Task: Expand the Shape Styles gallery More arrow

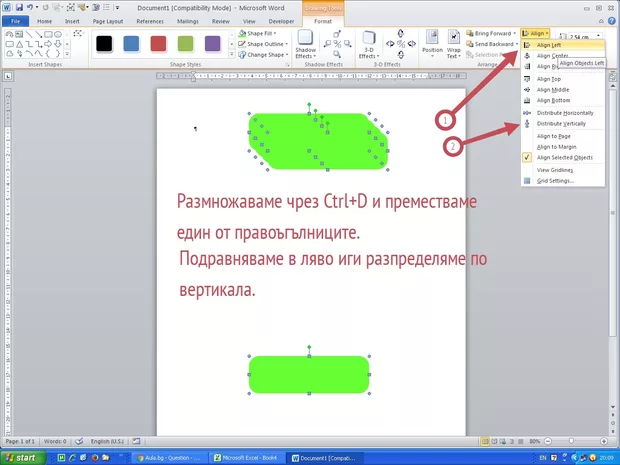Action: pos(232,54)
